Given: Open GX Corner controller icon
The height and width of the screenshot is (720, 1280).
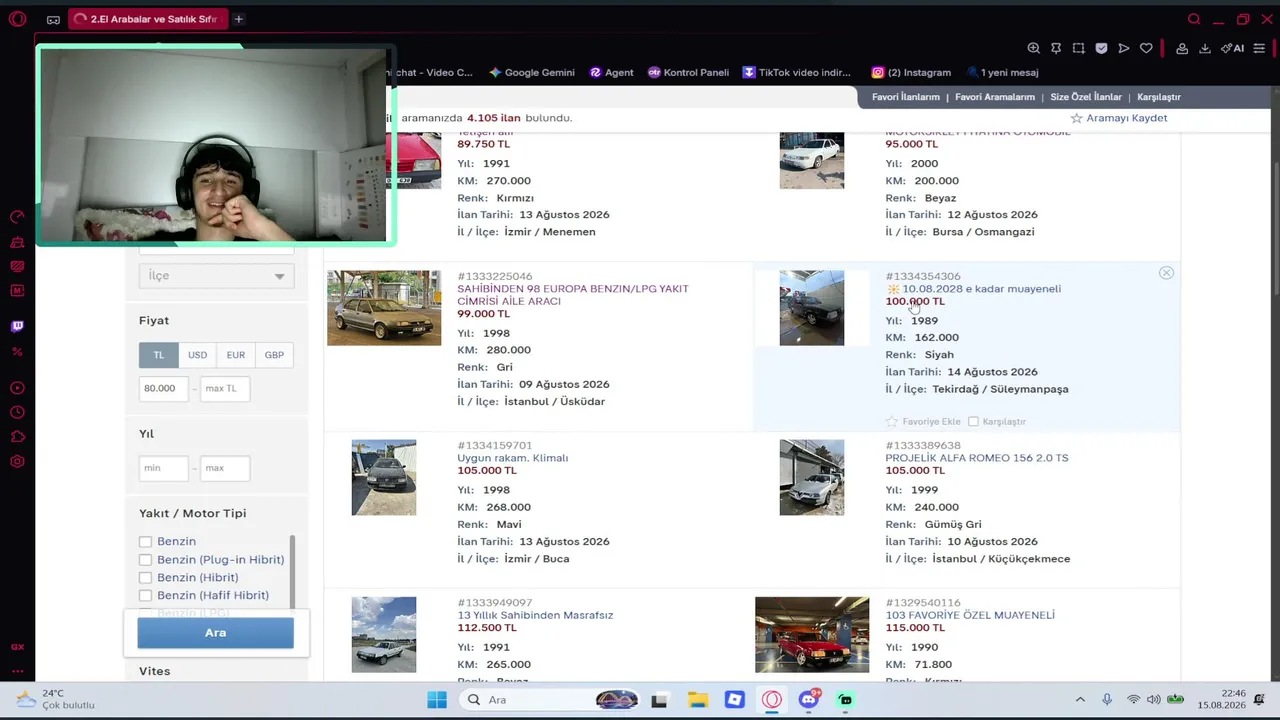Looking at the screenshot, I should click(x=53, y=19).
